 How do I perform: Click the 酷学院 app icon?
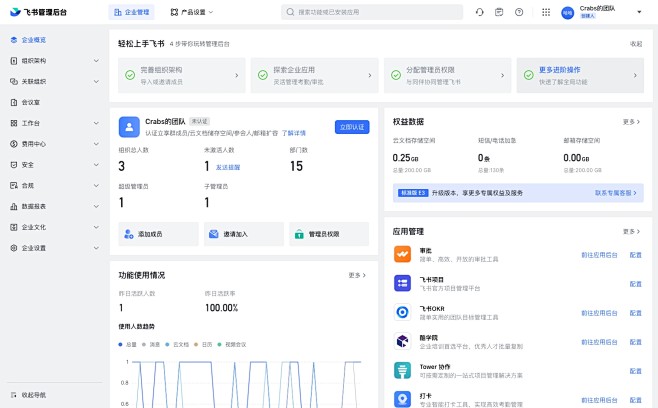coord(402,341)
